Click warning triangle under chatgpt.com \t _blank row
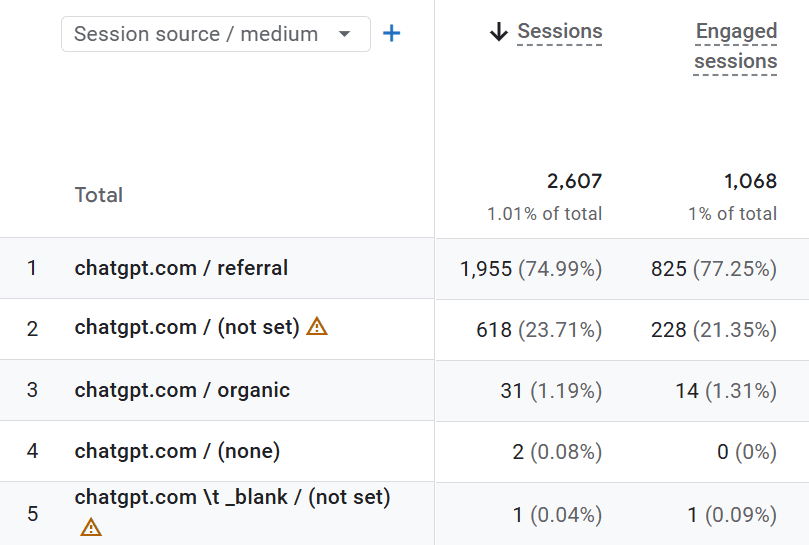The height and width of the screenshot is (545, 809). pyautogui.click(x=91, y=526)
